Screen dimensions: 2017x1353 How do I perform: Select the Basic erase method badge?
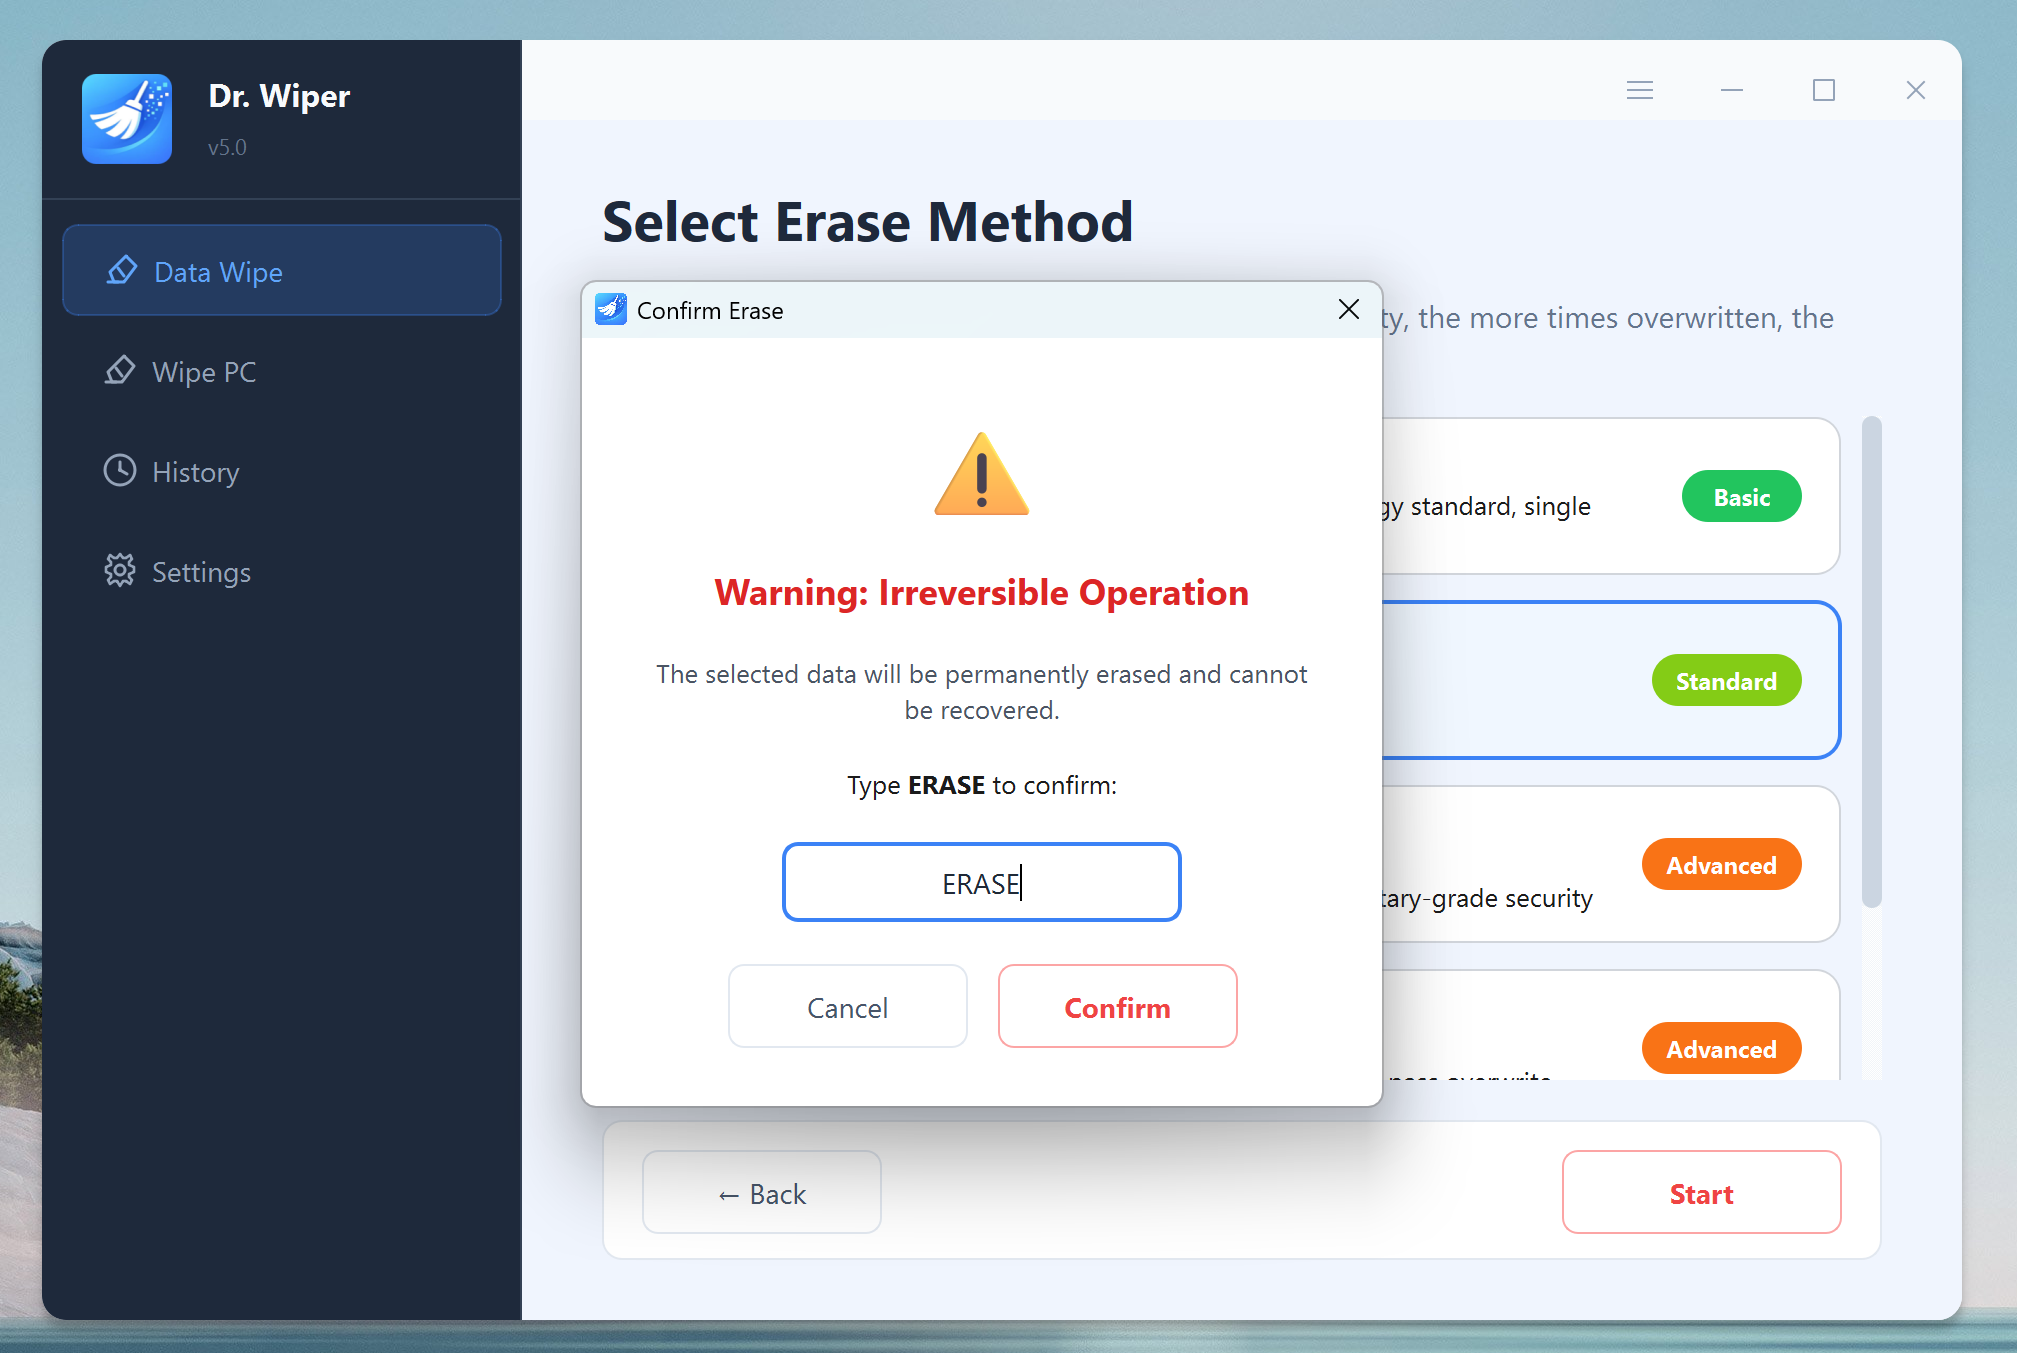pyautogui.click(x=1741, y=497)
